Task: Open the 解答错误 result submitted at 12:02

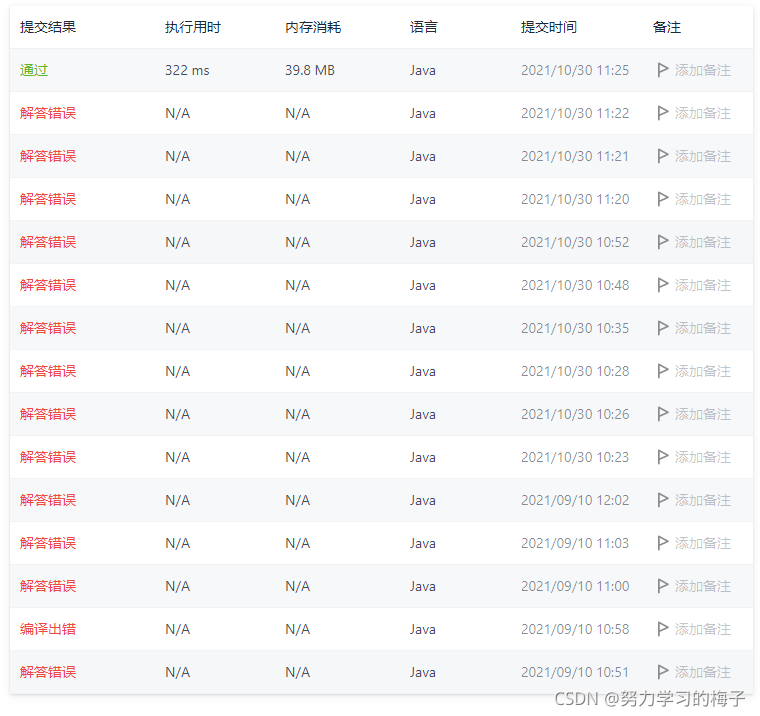Action: (x=48, y=500)
